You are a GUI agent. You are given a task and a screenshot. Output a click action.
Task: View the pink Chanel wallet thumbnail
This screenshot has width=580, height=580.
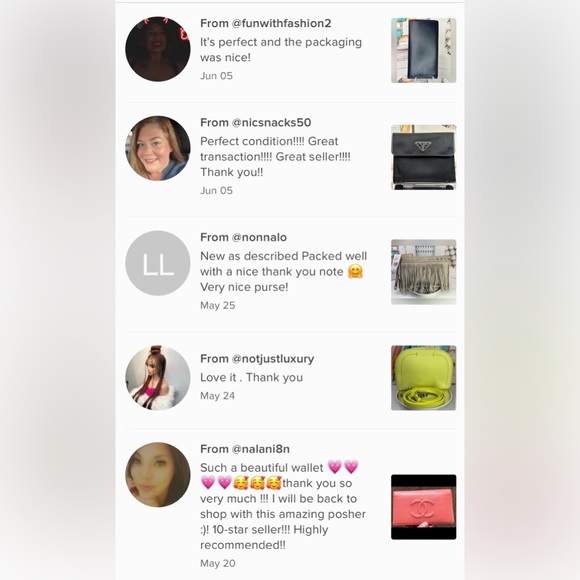(x=424, y=507)
